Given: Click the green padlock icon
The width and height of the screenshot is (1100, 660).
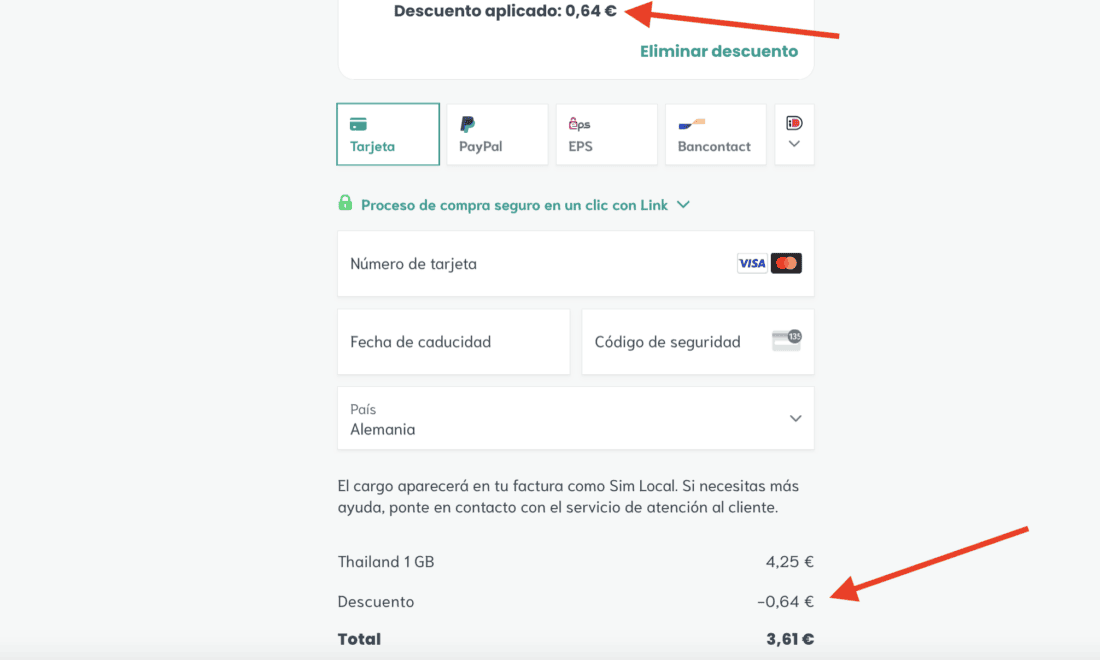Looking at the screenshot, I should point(345,204).
